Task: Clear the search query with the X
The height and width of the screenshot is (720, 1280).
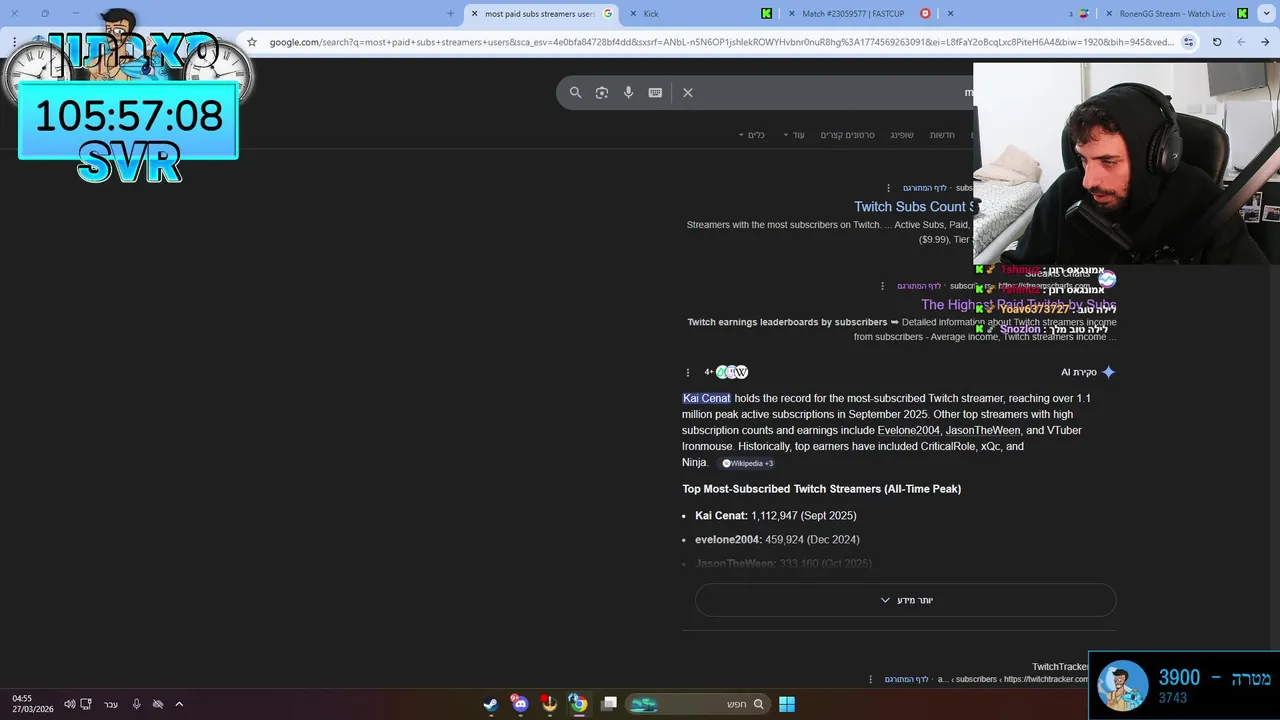Action: coord(688,92)
